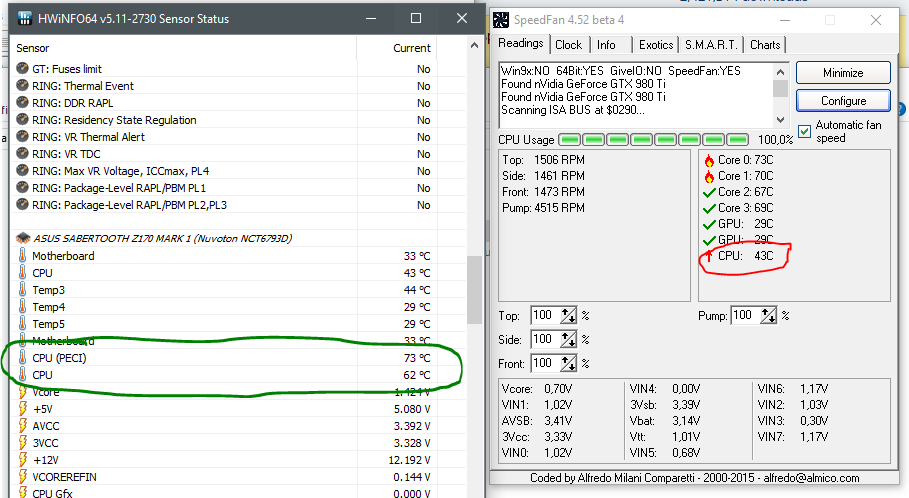Click the Front fan speed input field
Screen dimensions: 909x498
(x=545, y=363)
